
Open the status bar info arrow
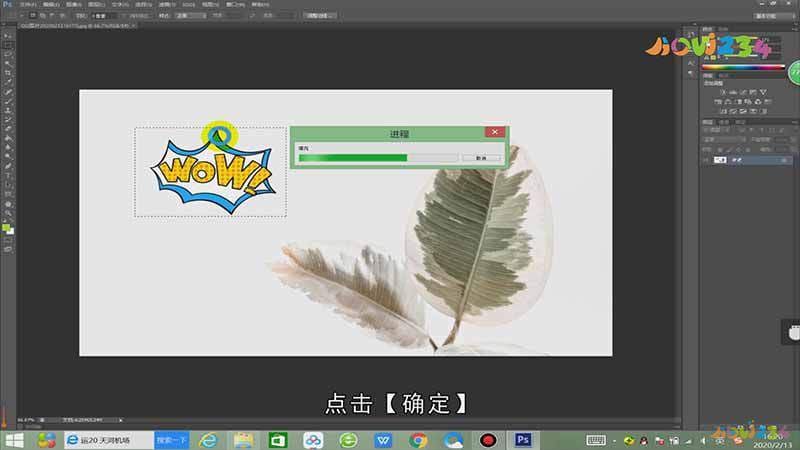point(120,420)
